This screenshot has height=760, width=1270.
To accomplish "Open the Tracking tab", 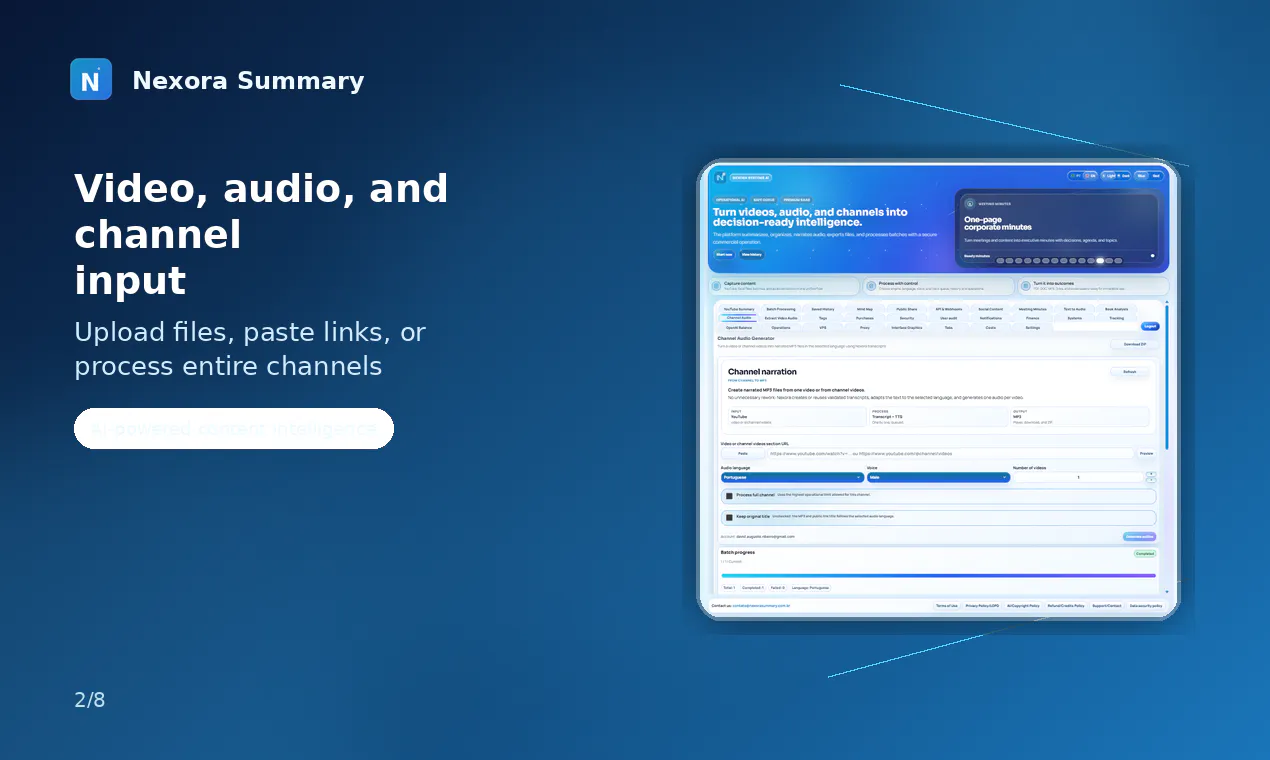I will (1116, 318).
